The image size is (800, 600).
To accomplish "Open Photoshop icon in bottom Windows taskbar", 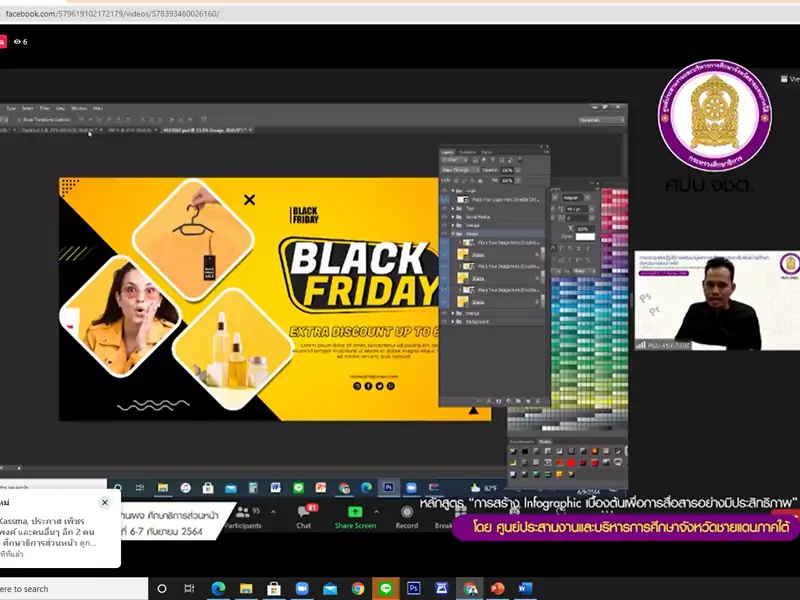I will (x=413, y=588).
